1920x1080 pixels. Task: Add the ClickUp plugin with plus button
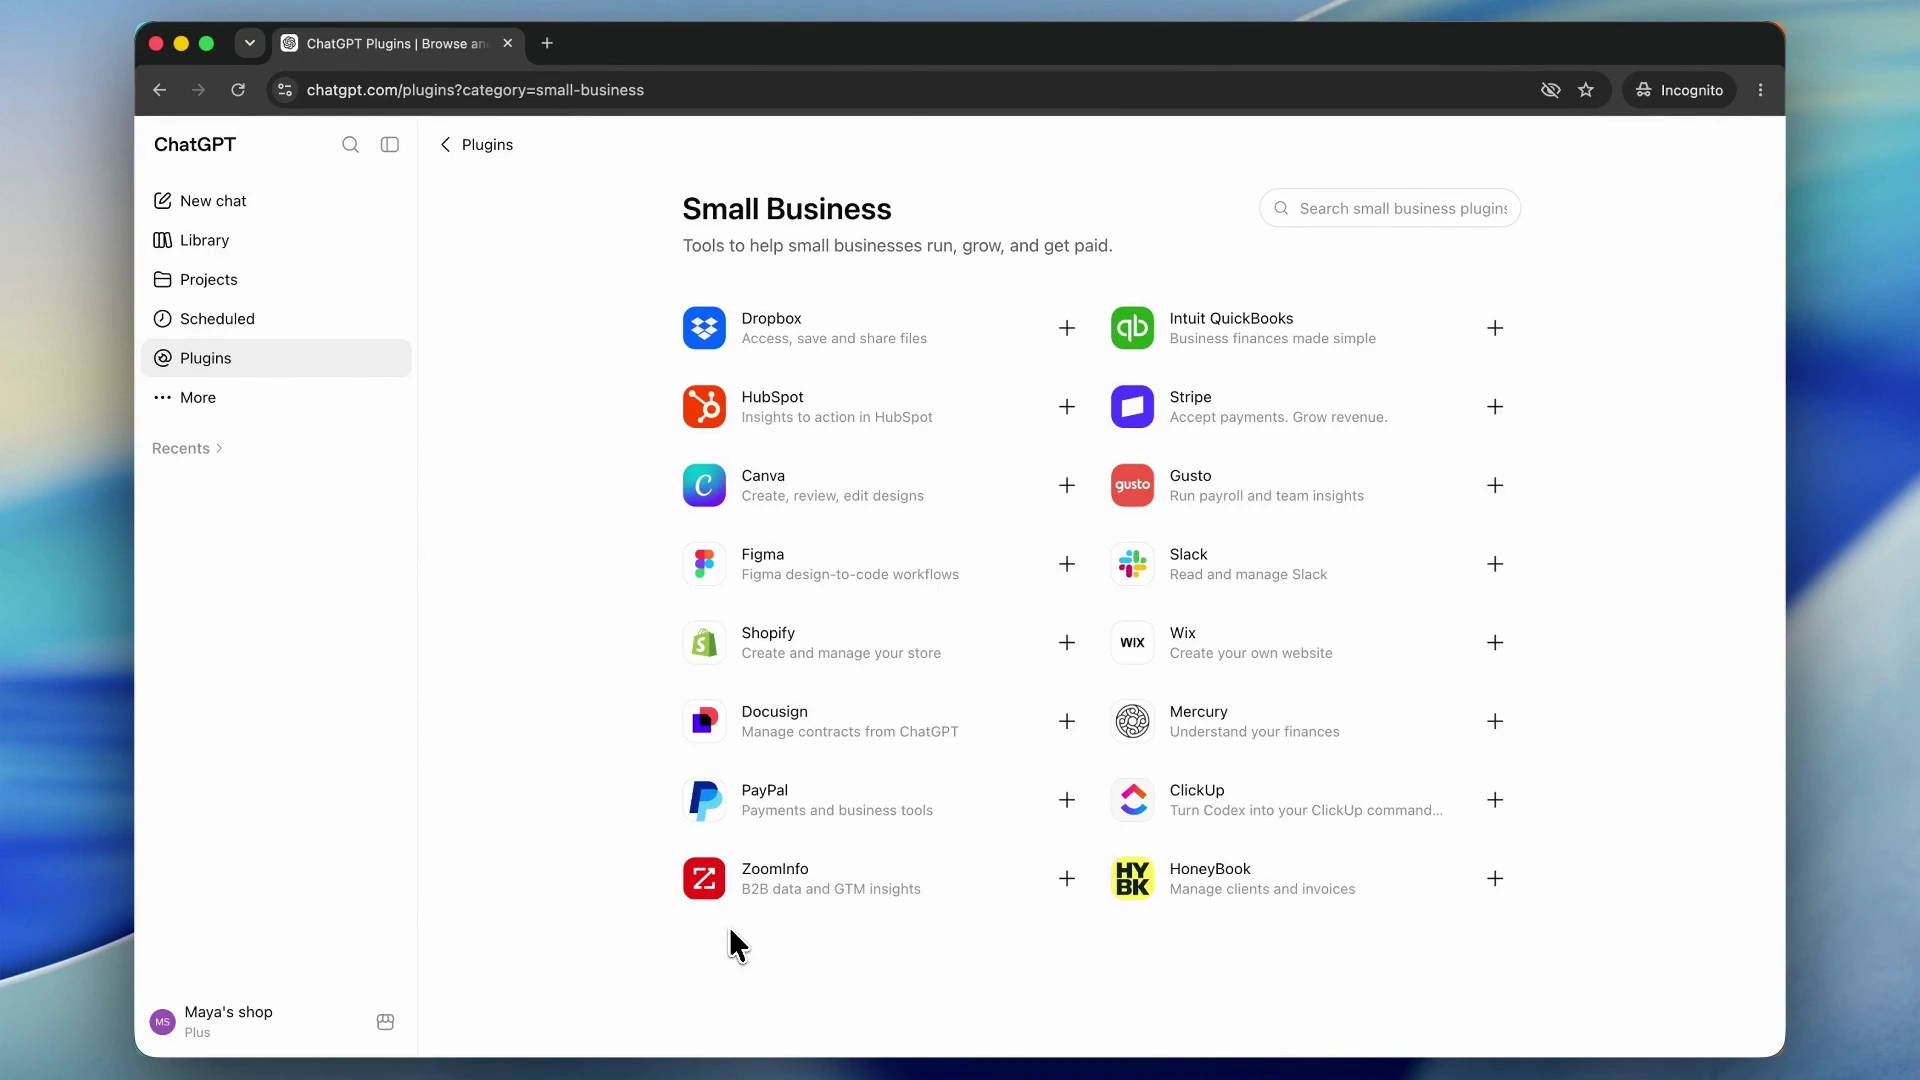[x=1495, y=800]
